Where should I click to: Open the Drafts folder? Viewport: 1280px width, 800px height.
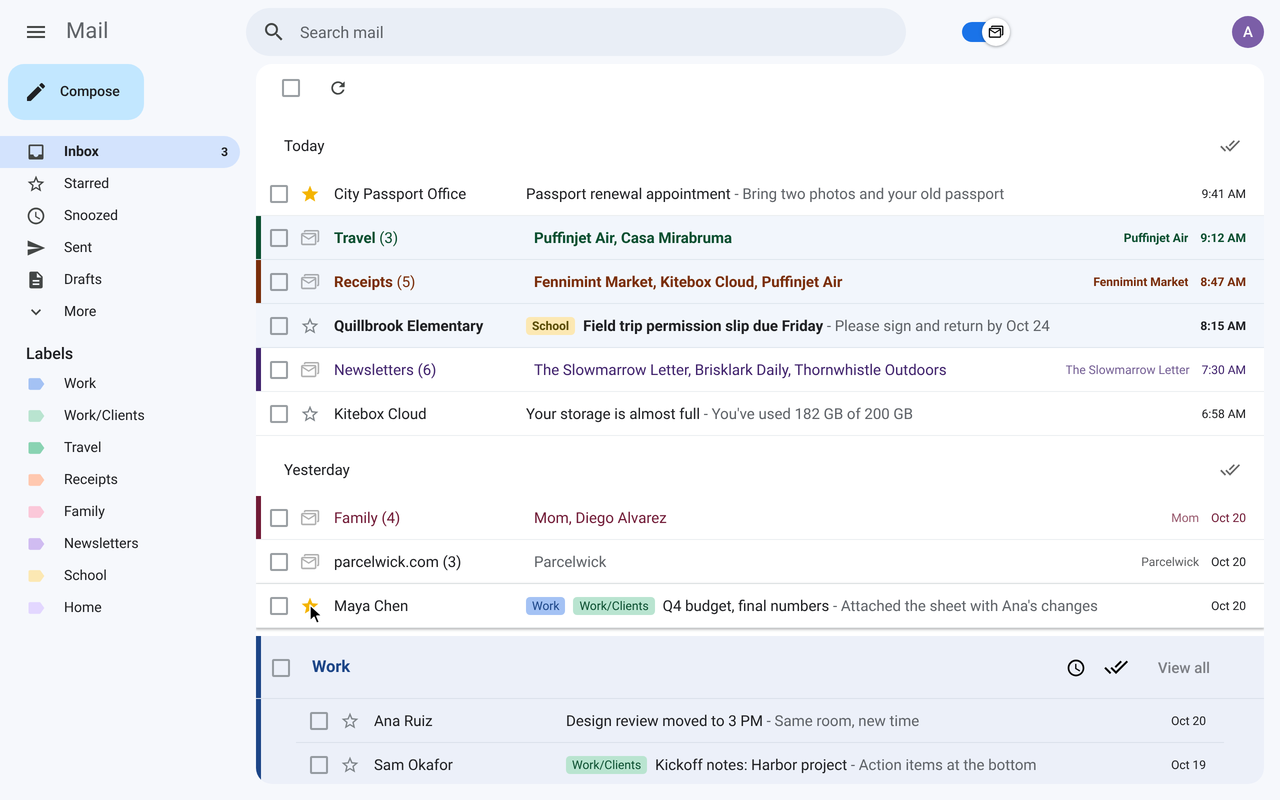[120, 279]
